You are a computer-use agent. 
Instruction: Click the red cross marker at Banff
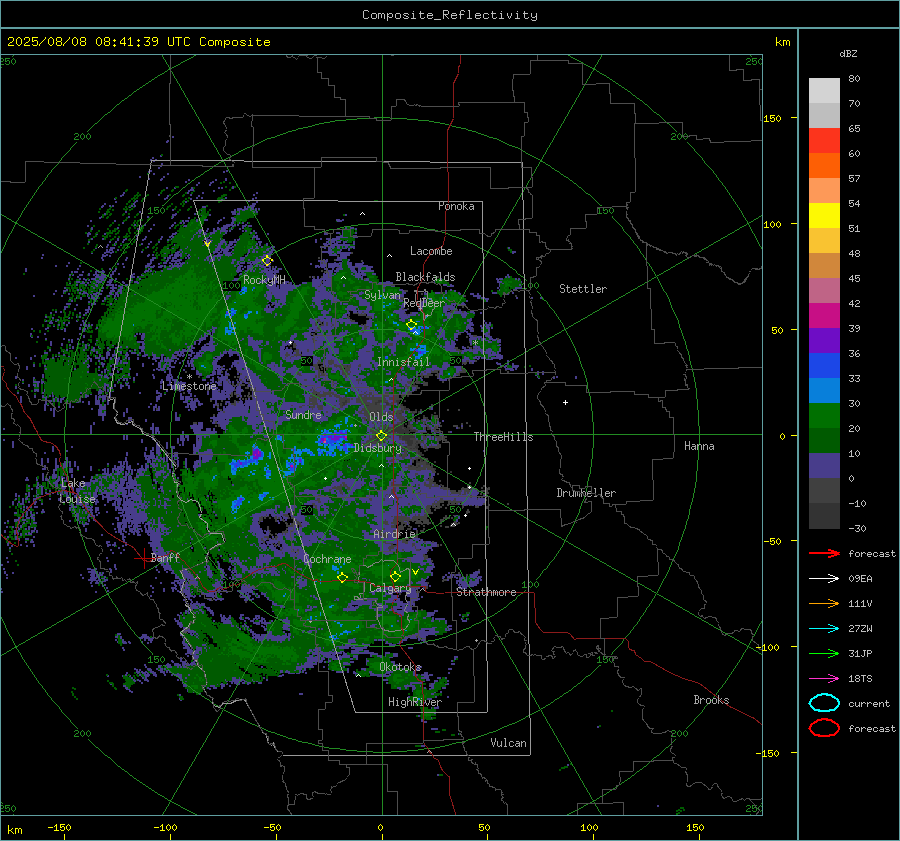tap(143, 558)
